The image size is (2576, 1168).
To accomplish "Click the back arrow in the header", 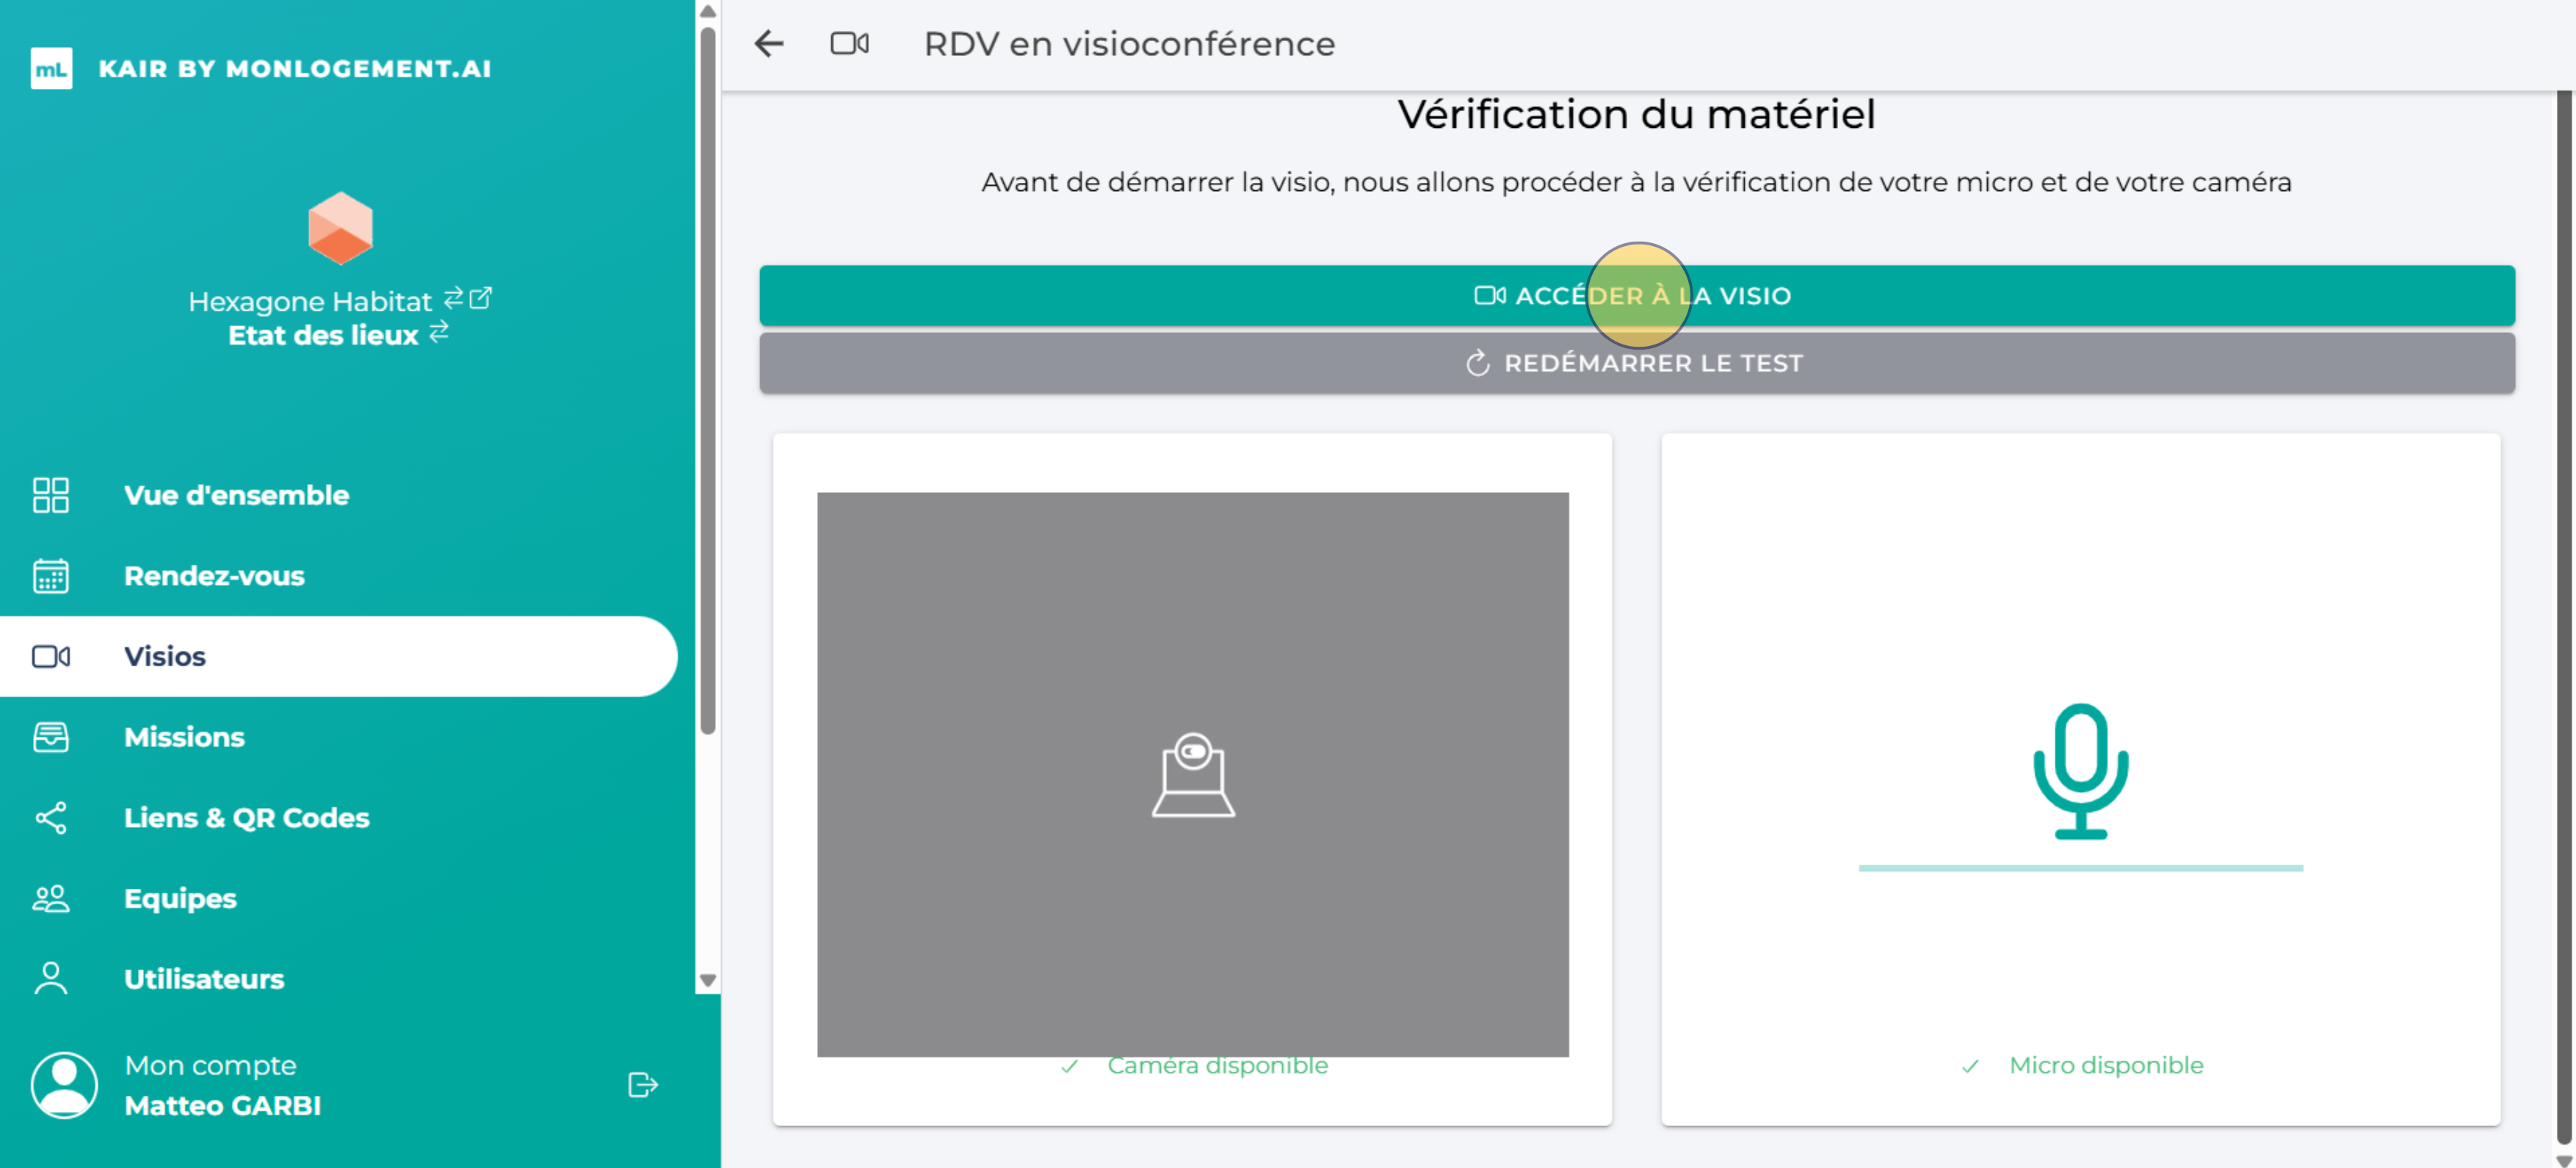I will point(768,44).
